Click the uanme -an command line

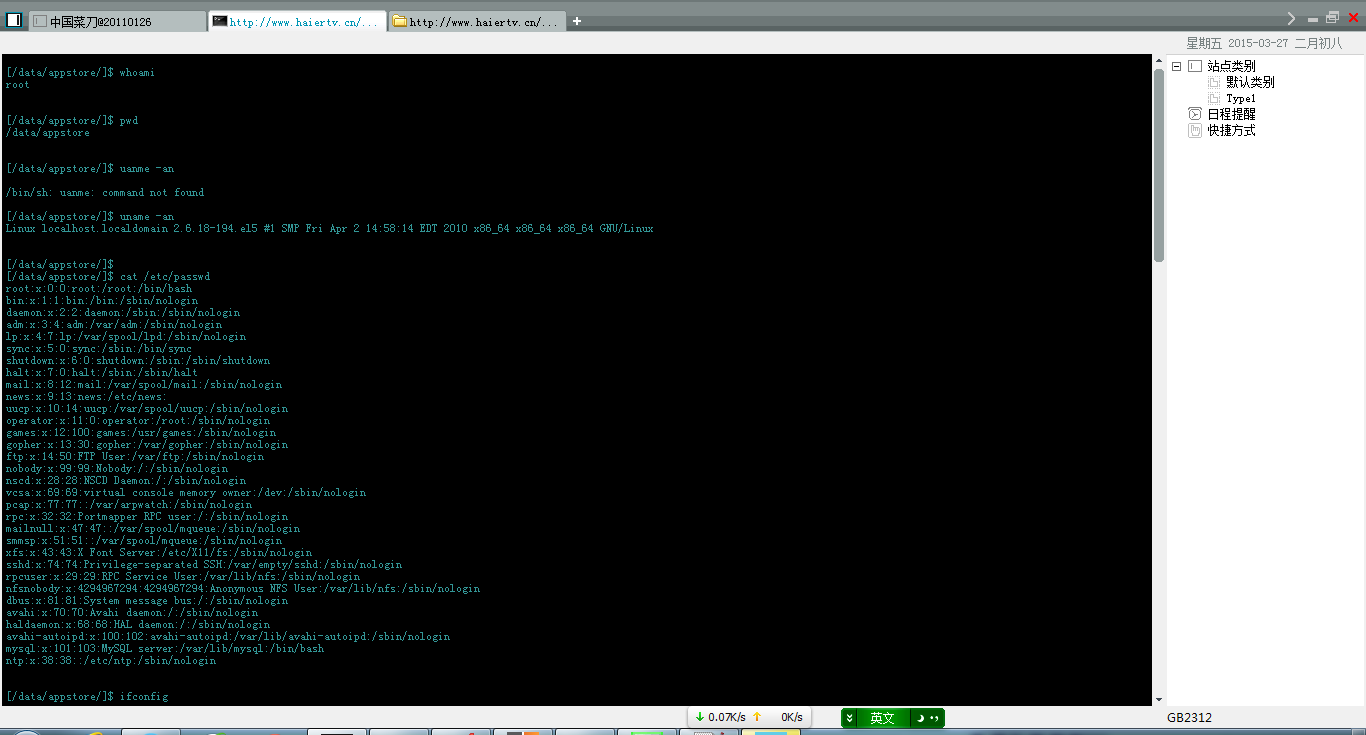click(90, 168)
